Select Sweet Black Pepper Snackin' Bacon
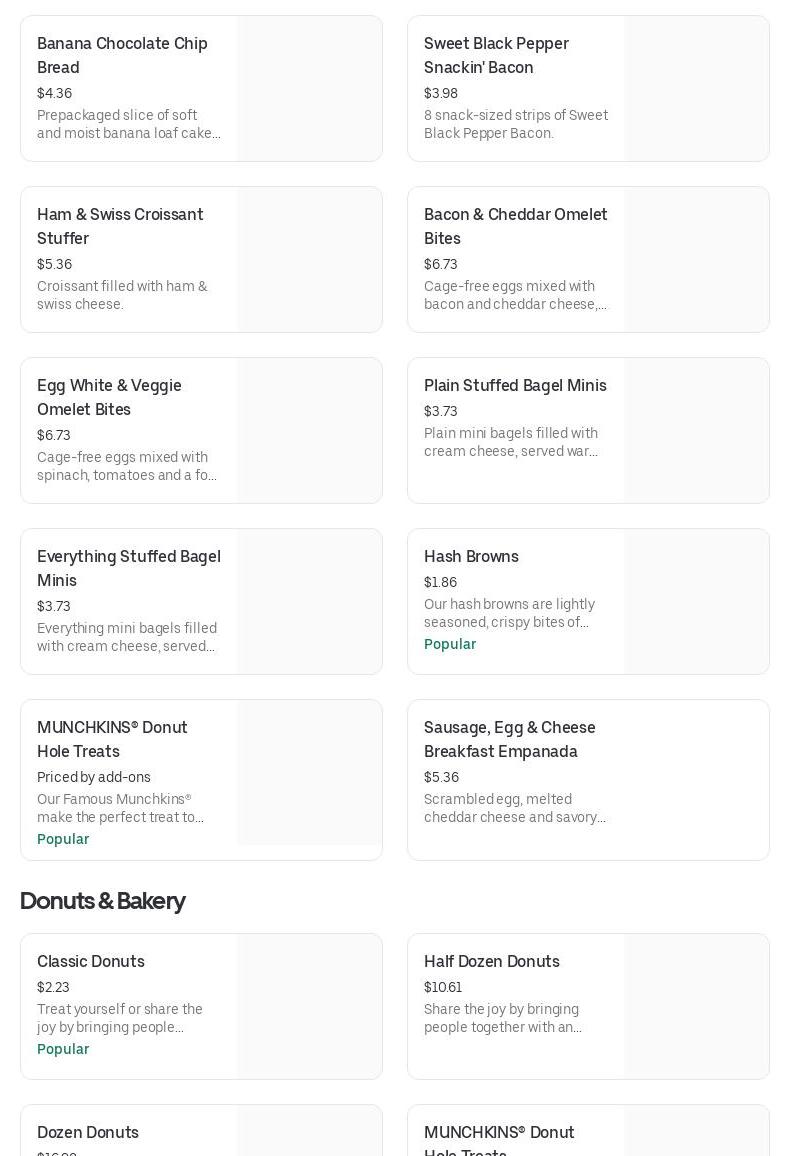The image size is (804, 1156). pos(496,55)
